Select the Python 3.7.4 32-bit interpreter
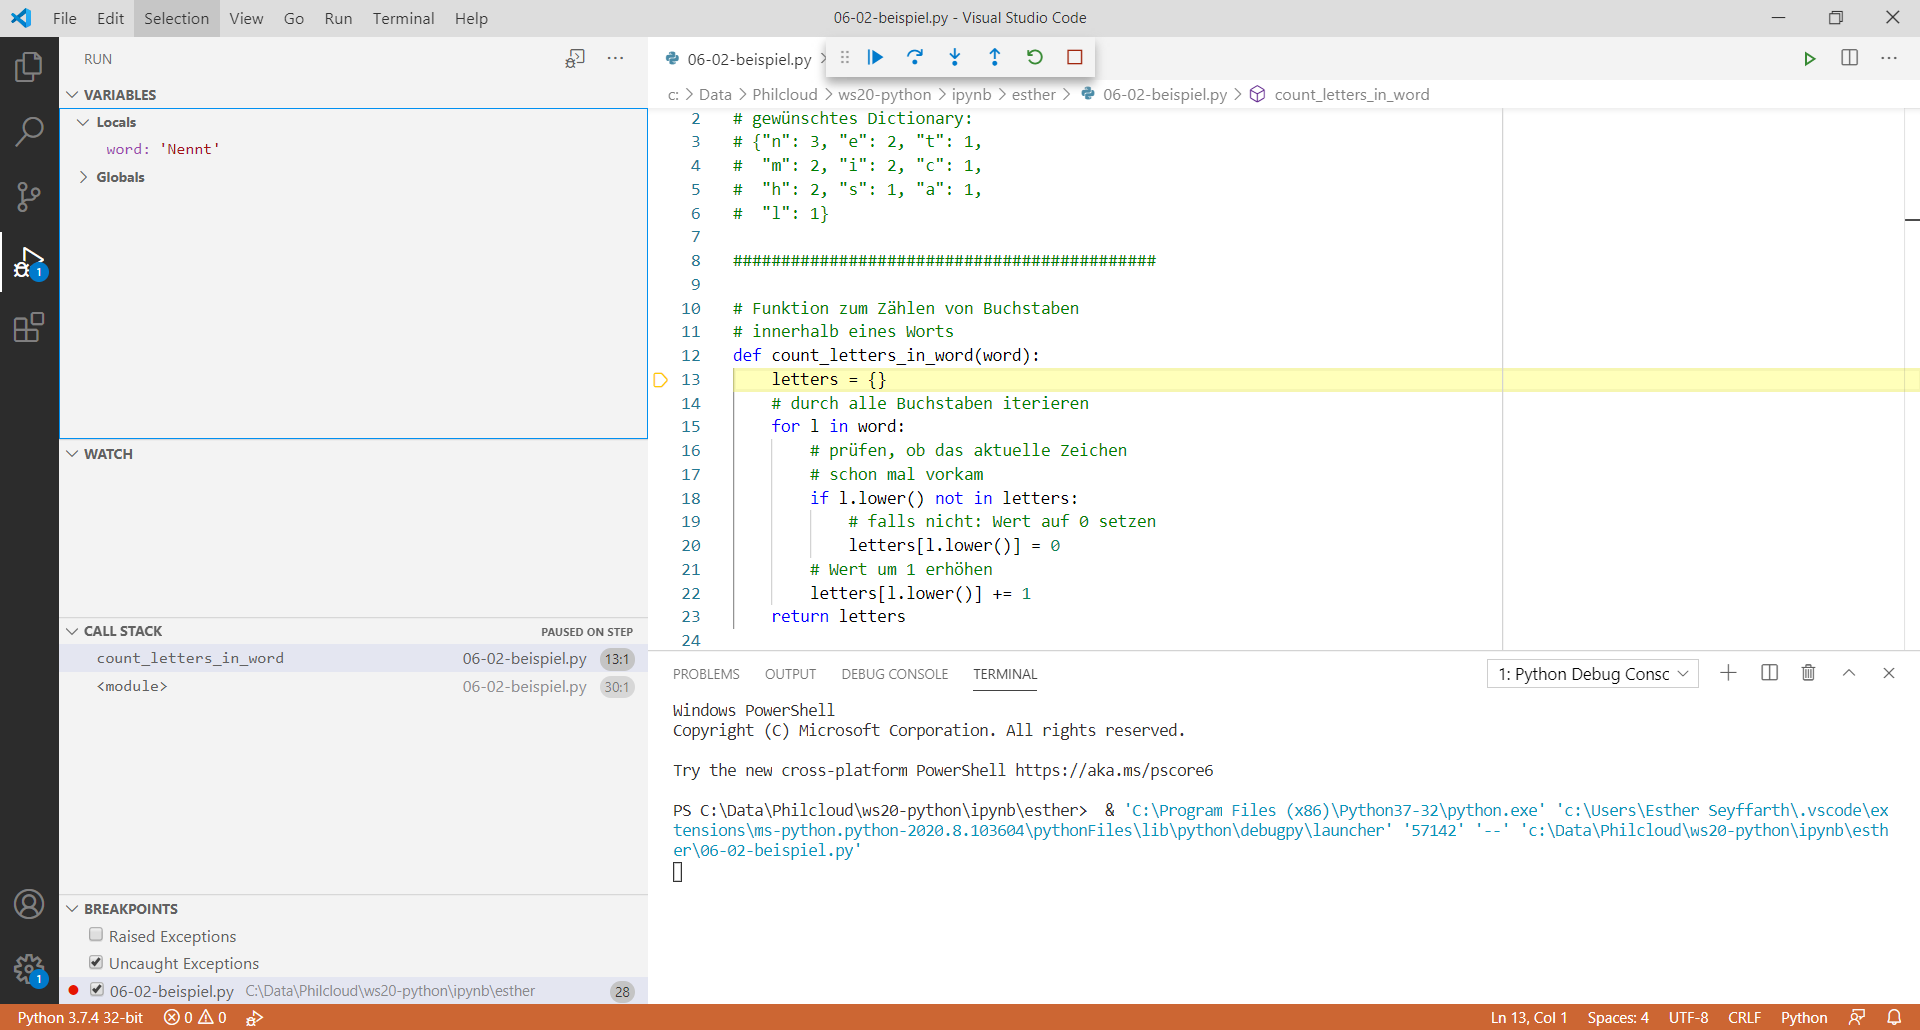The image size is (1920, 1030). (x=81, y=1017)
